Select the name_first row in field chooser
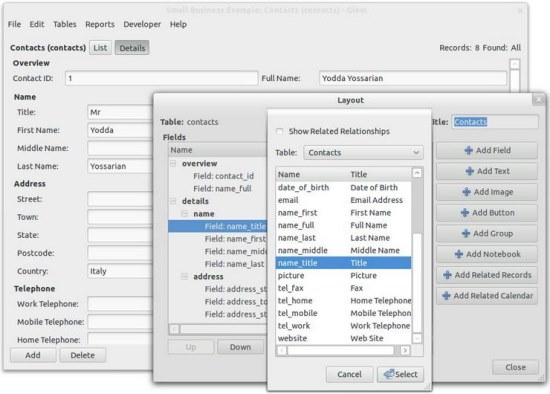Screen dimensions: 550x394 [343, 213]
